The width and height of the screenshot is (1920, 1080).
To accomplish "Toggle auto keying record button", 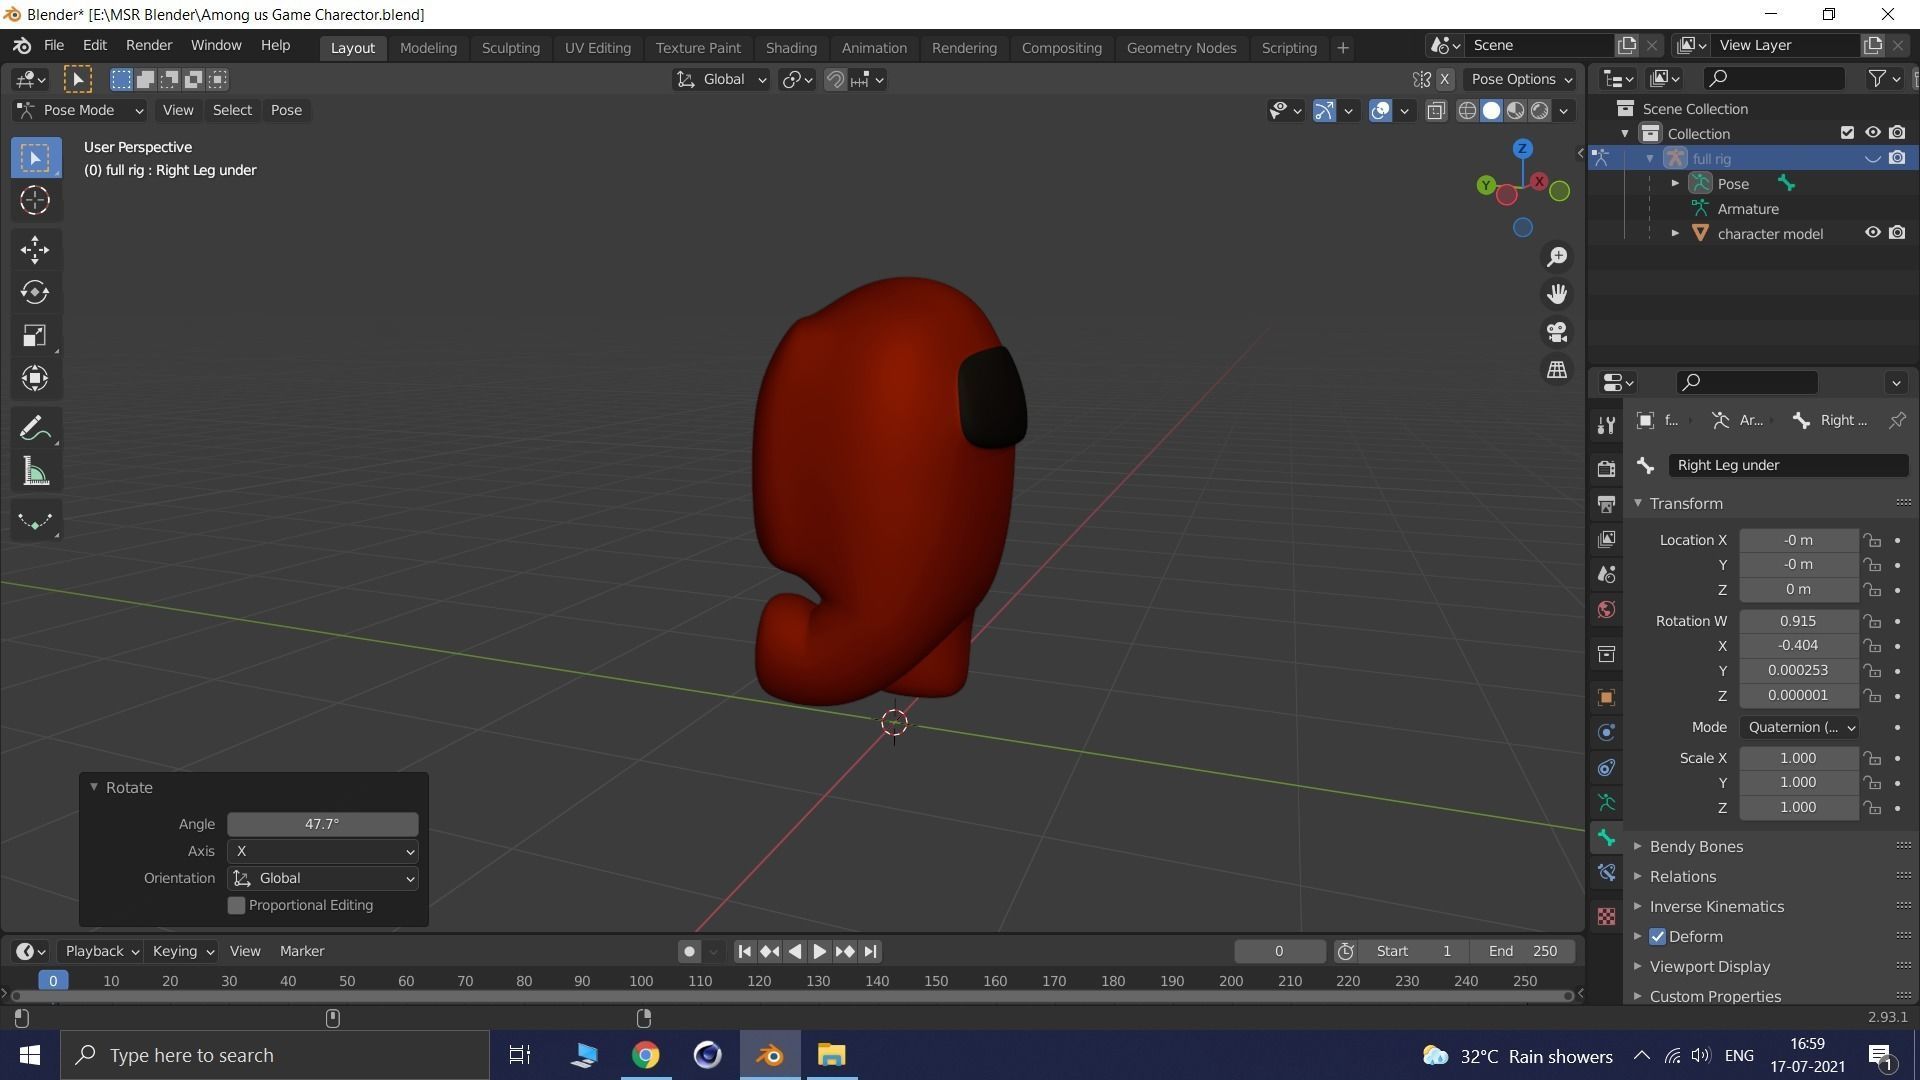I will 689,952.
